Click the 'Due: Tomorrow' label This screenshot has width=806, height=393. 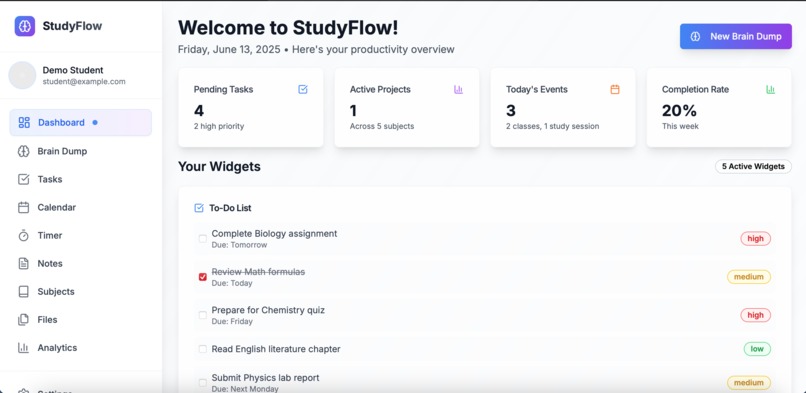coord(240,245)
